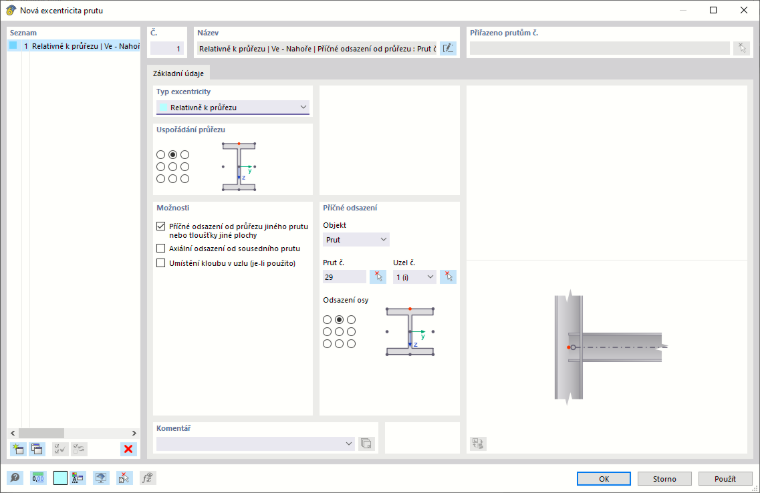The height and width of the screenshot is (493, 760).
Task: Click the formula fx icon in the bottom toolbar
Action: point(147,478)
